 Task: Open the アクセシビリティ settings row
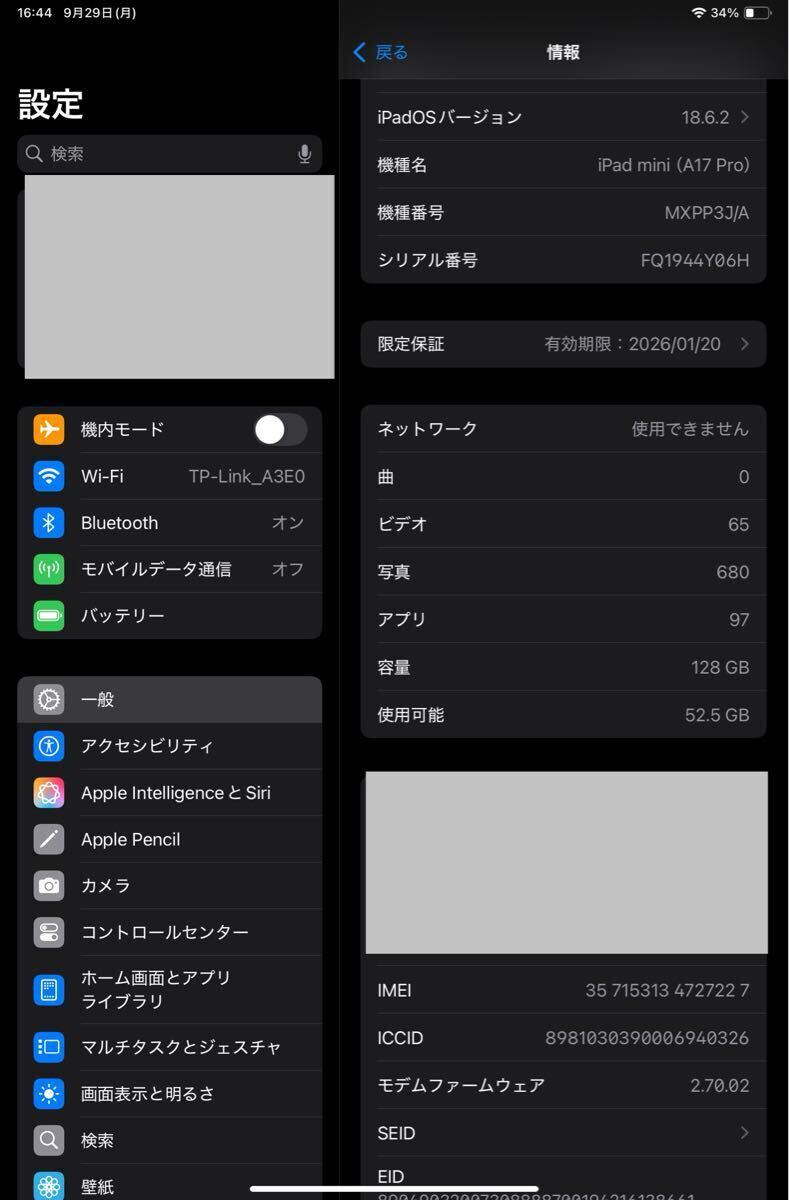pos(170,746)
